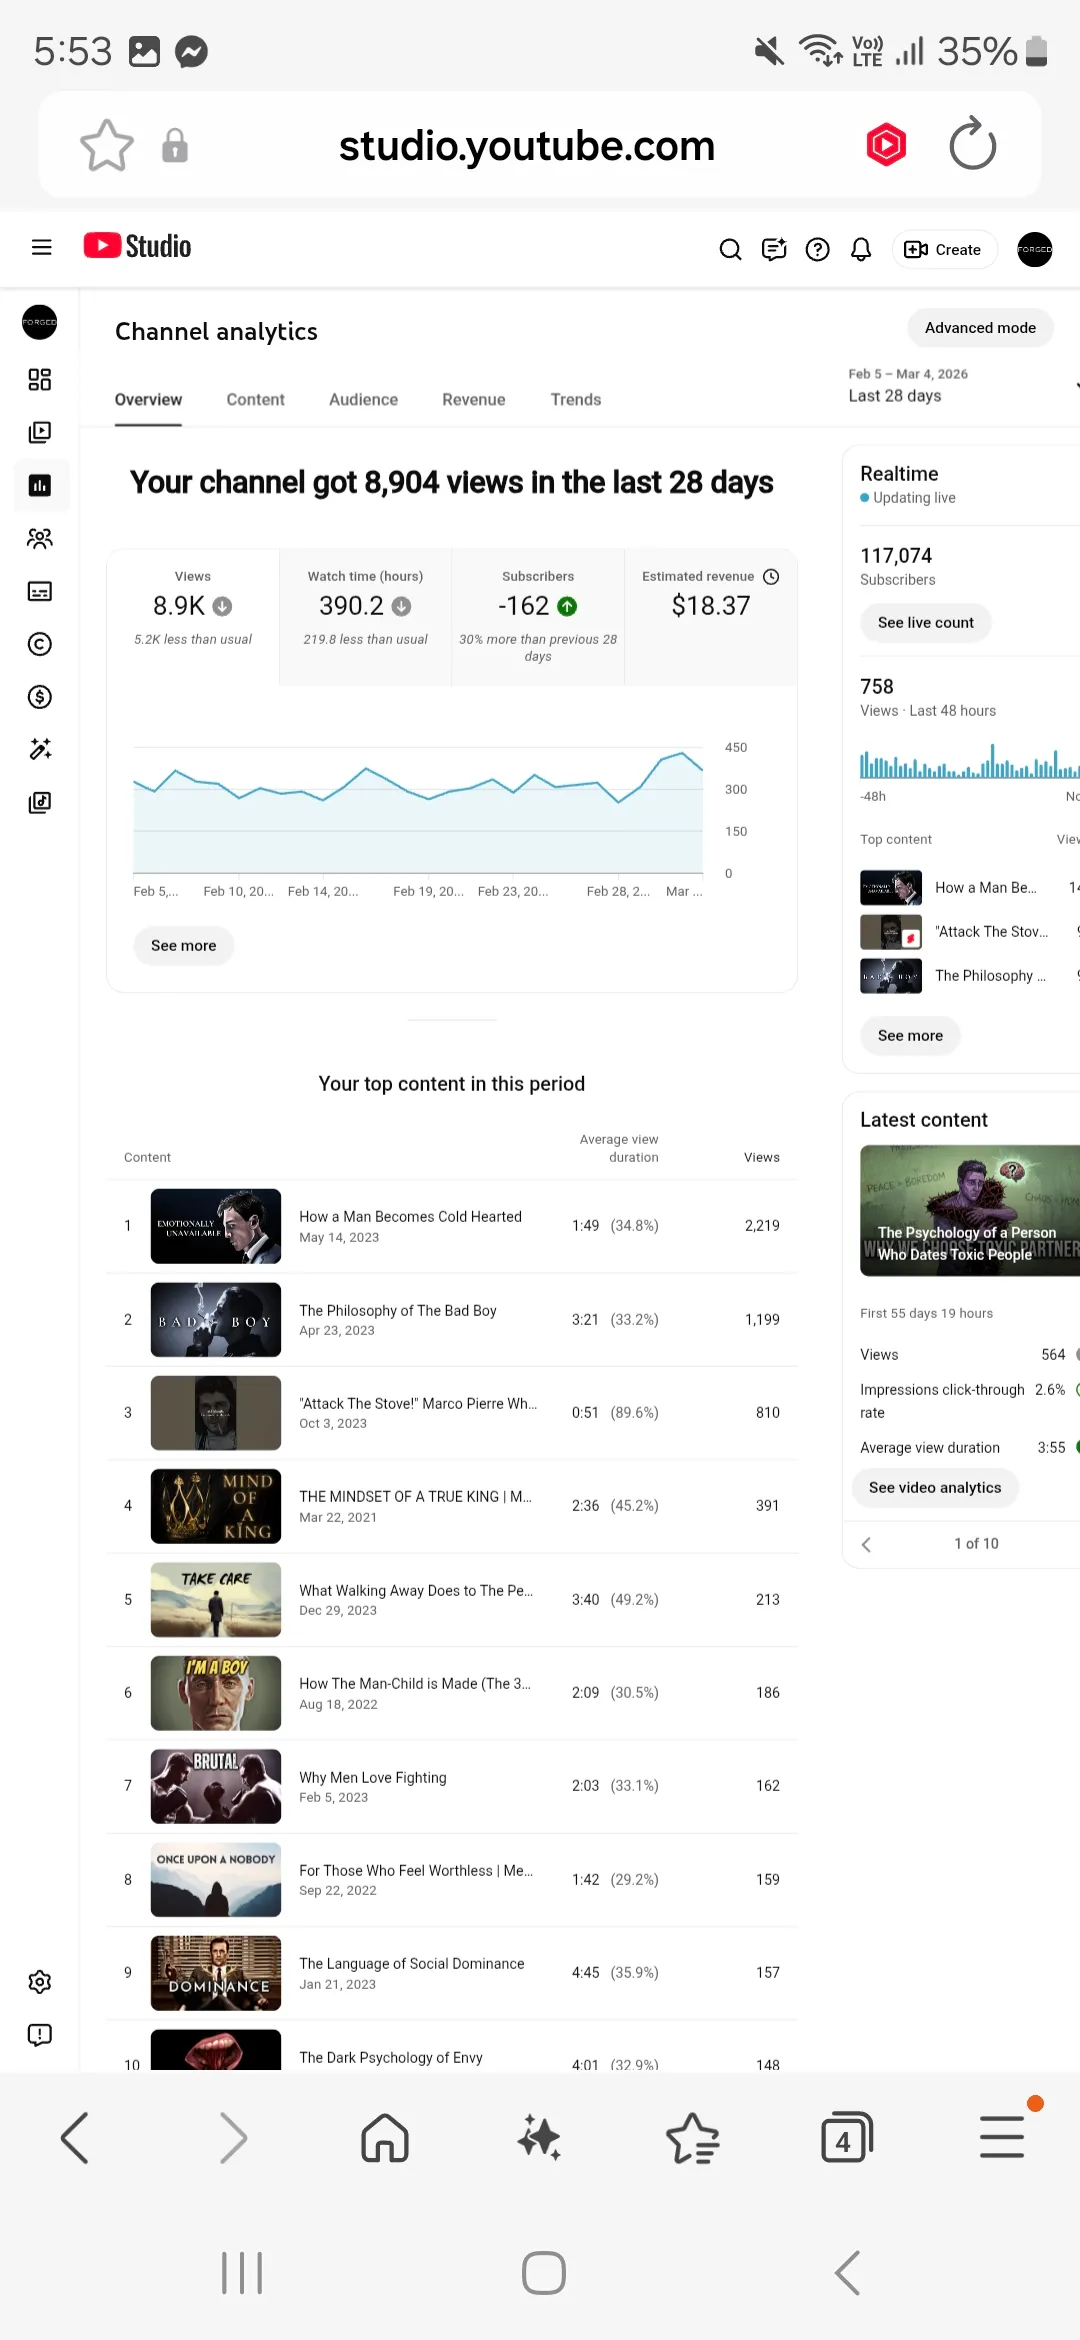Image resolution: width=1080 pixels, height=2340 pixels.
Task: Open the Earn dollar sidebar icon
Action: coord(40,697)
